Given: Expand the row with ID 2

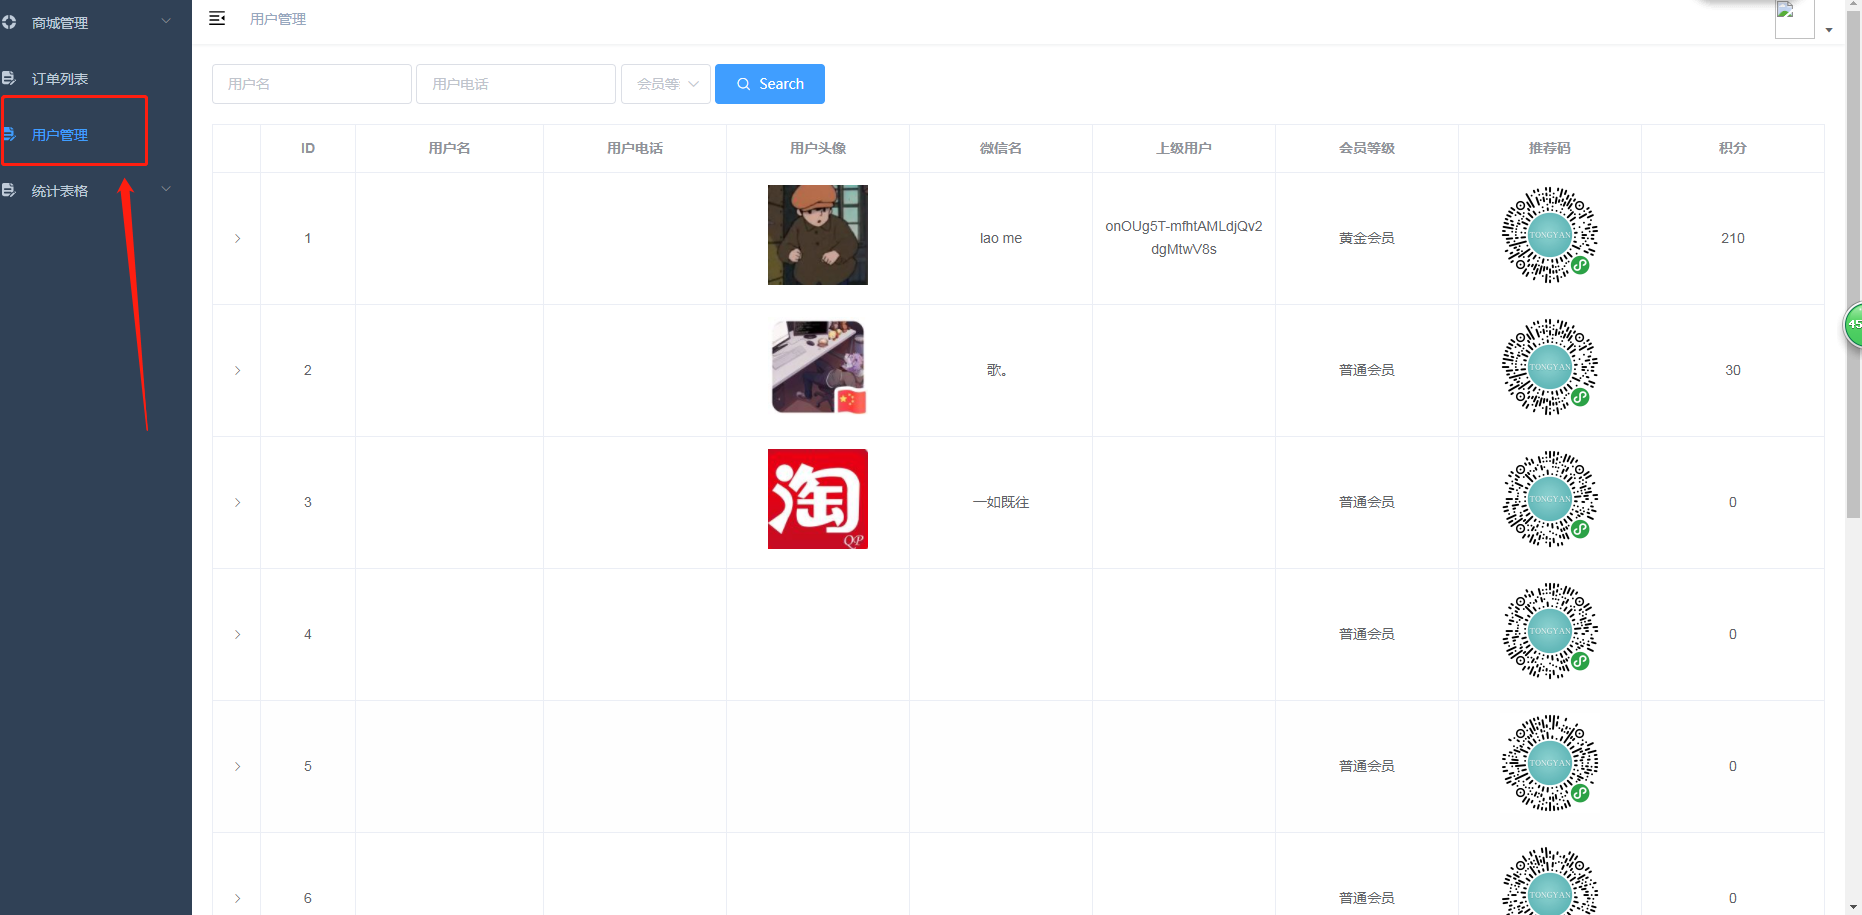Looking at the screenshot, I should click(237, 370).
